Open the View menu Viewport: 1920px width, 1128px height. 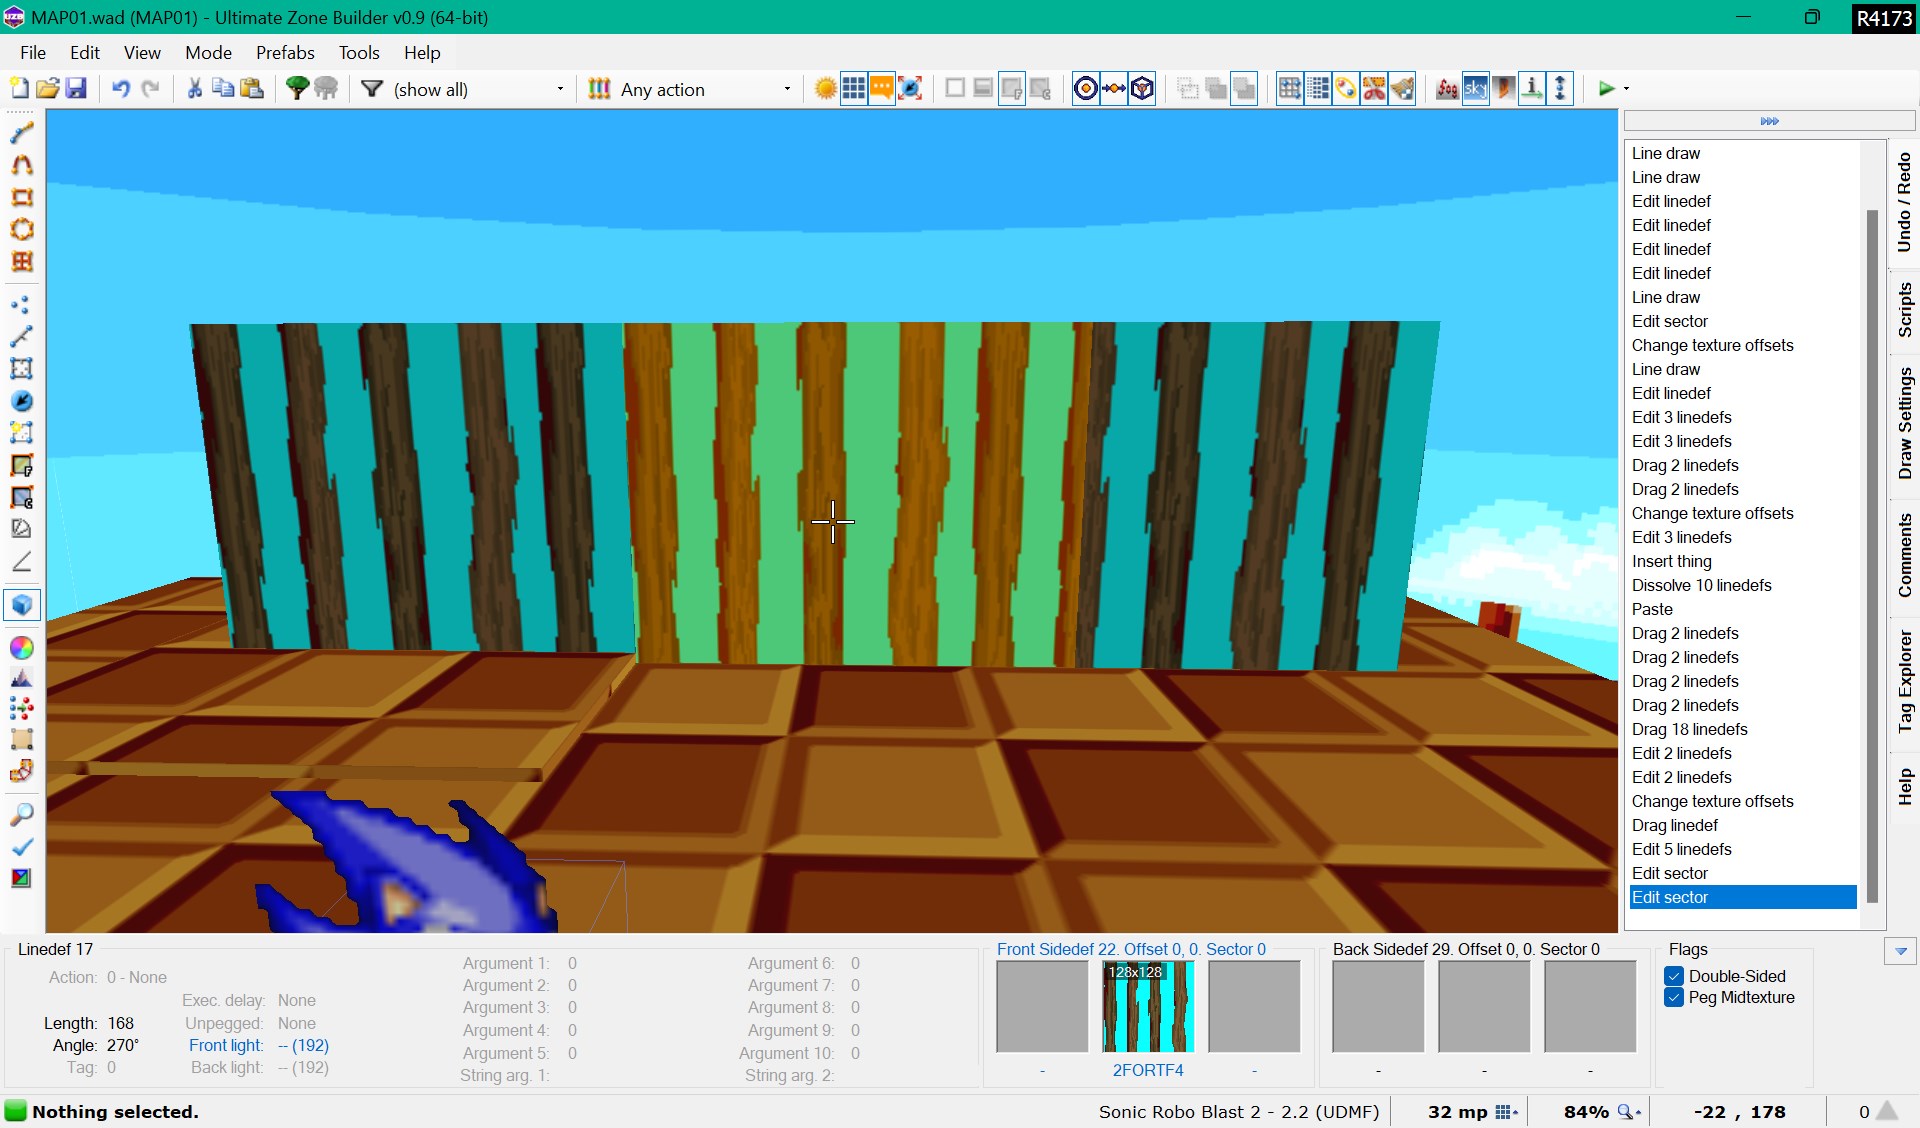point(142,53)
